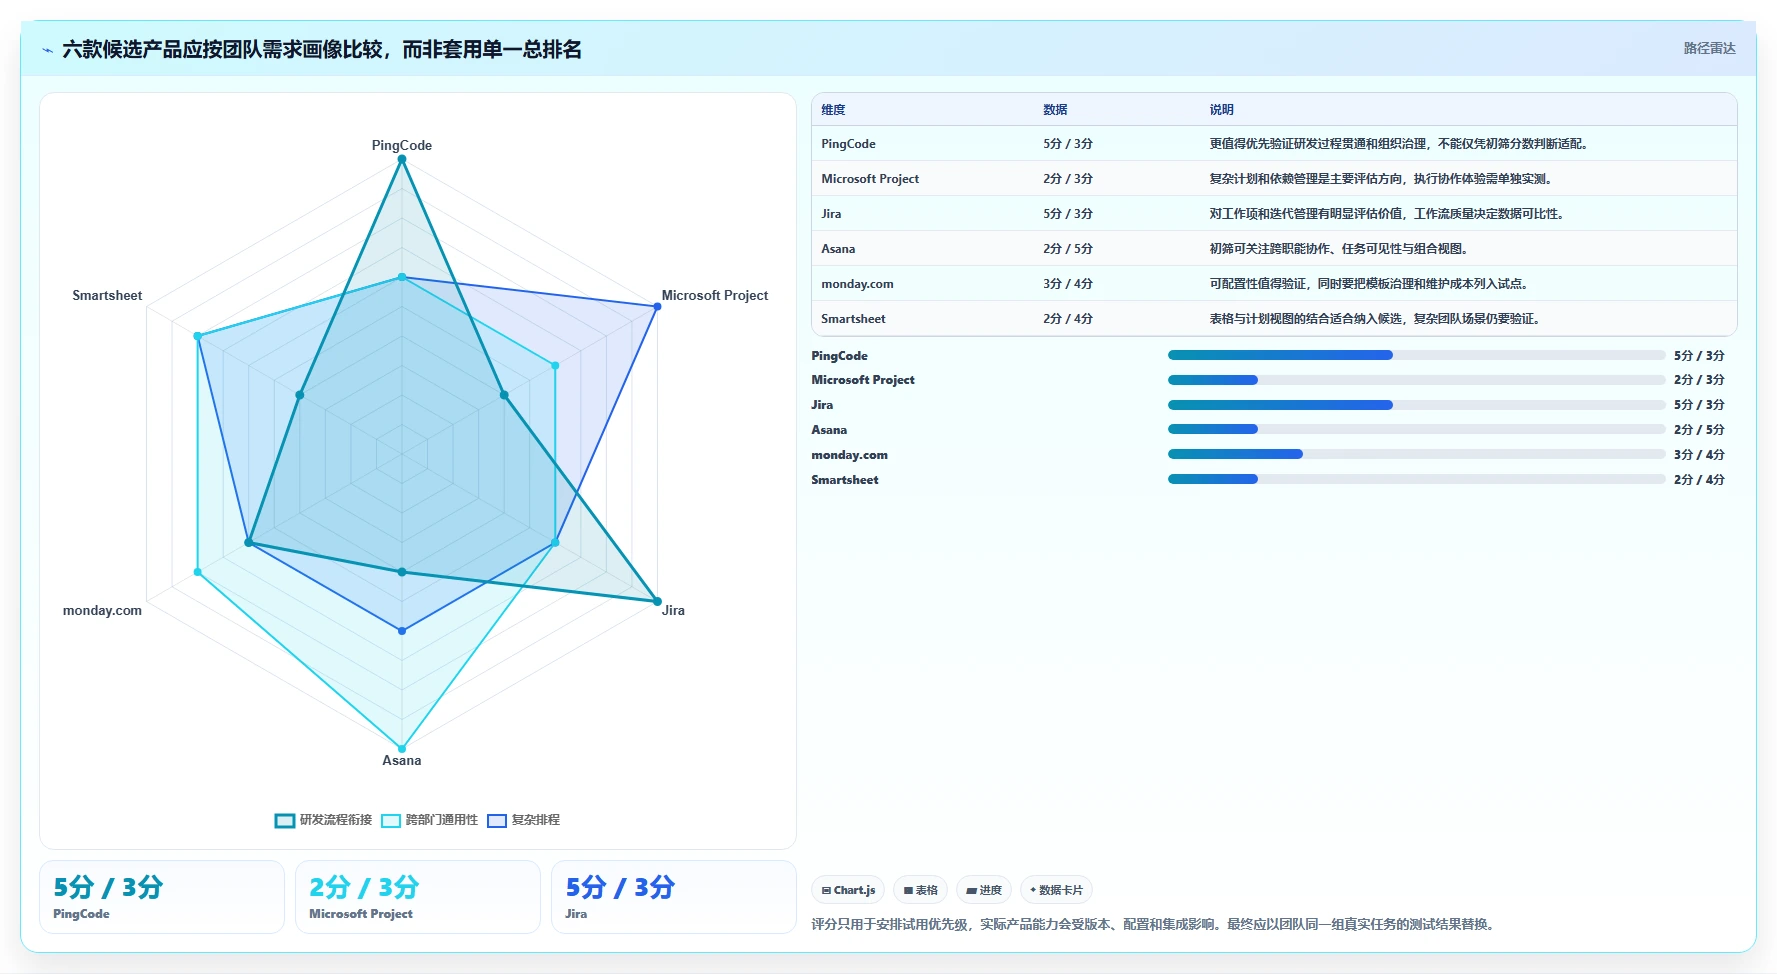The width and height of the screenshot is (1777, 974).
Task: Toggle the 跨部门通用性 legend item
Action: click(429, 820)
